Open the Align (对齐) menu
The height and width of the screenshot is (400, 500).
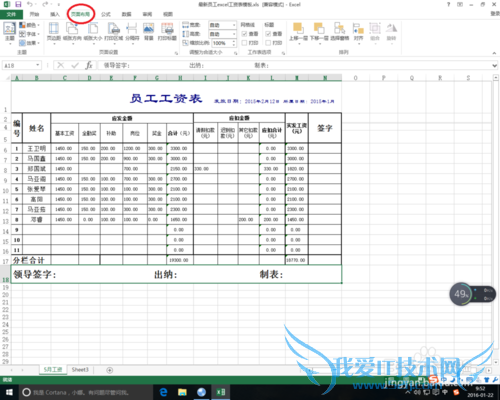pyautogui.click(x=358, y=33)
